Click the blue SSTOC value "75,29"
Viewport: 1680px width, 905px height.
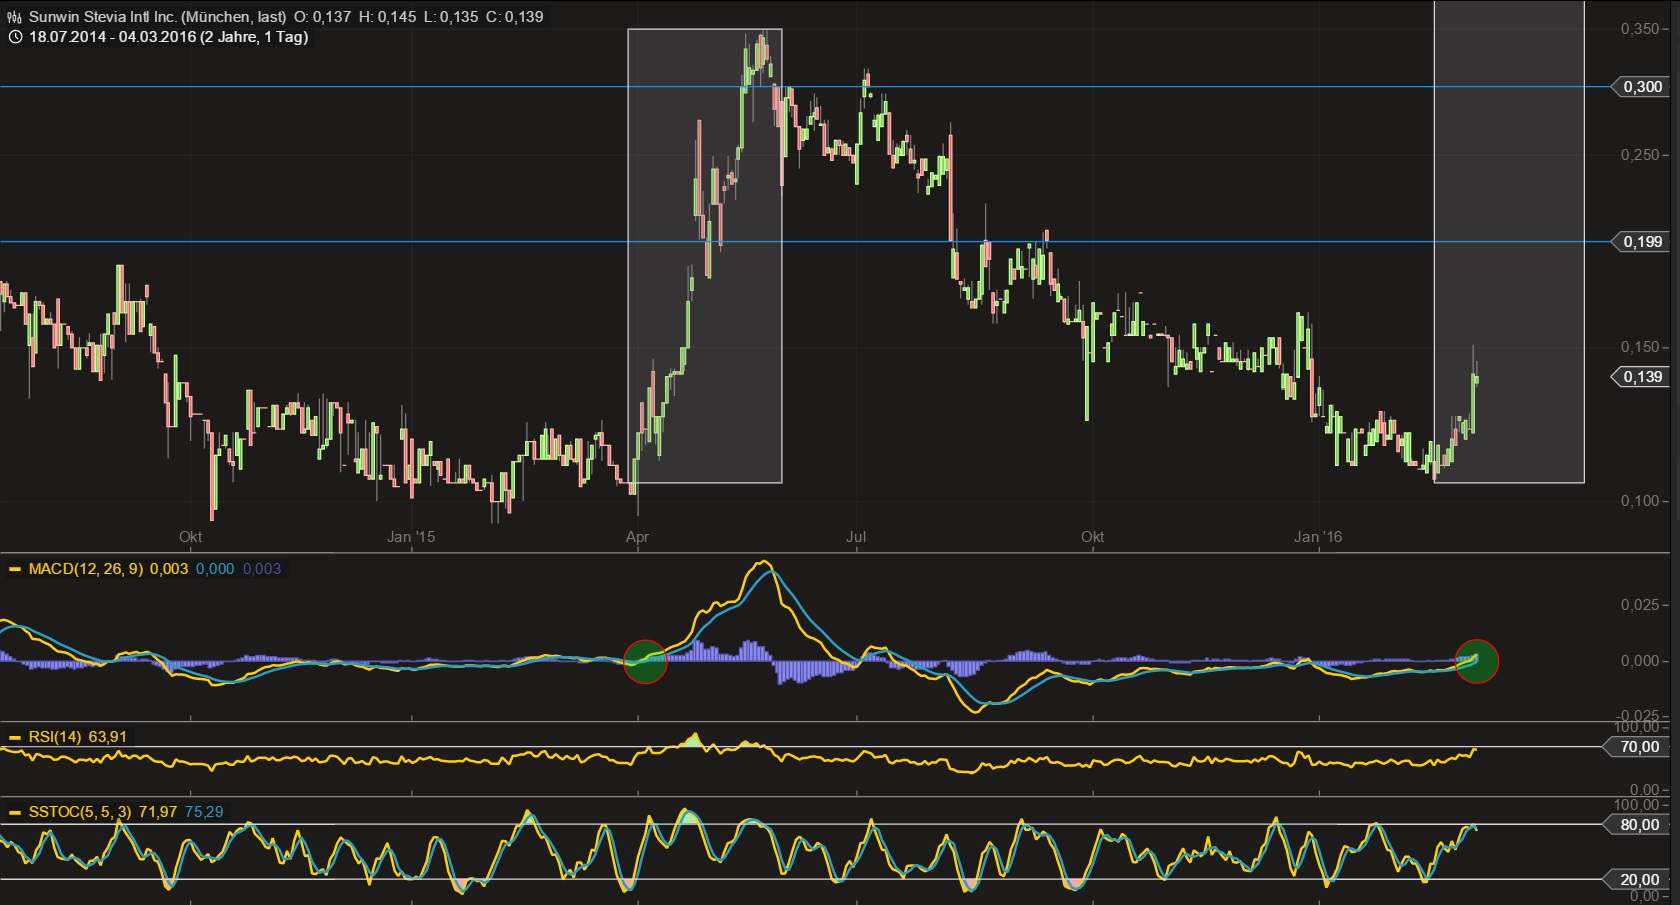point(204,812)
